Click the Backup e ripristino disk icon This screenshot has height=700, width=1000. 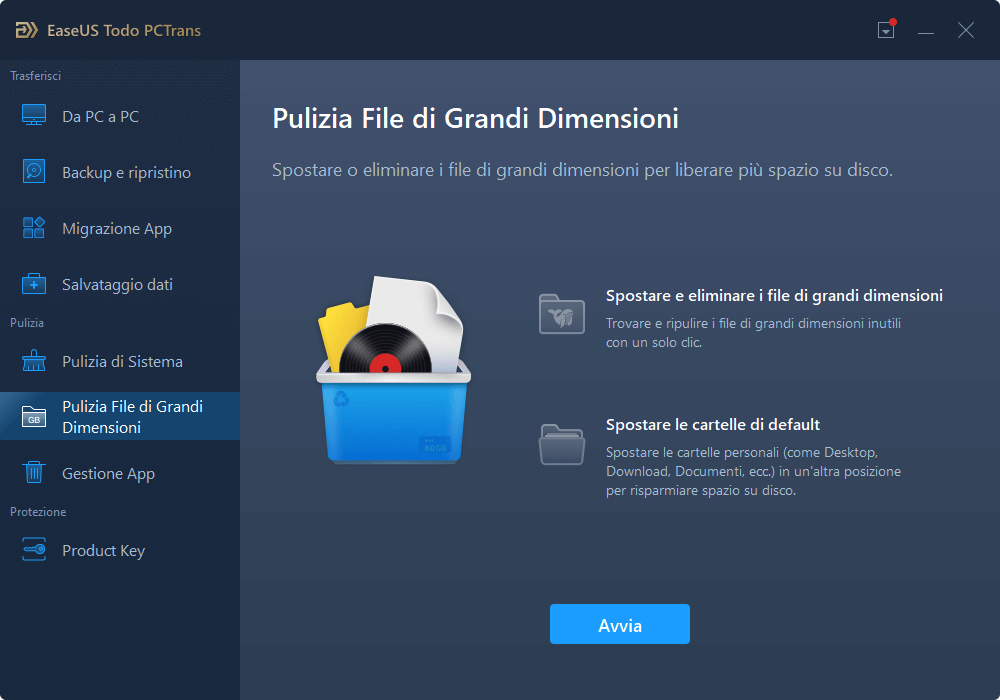click(34, 171)
